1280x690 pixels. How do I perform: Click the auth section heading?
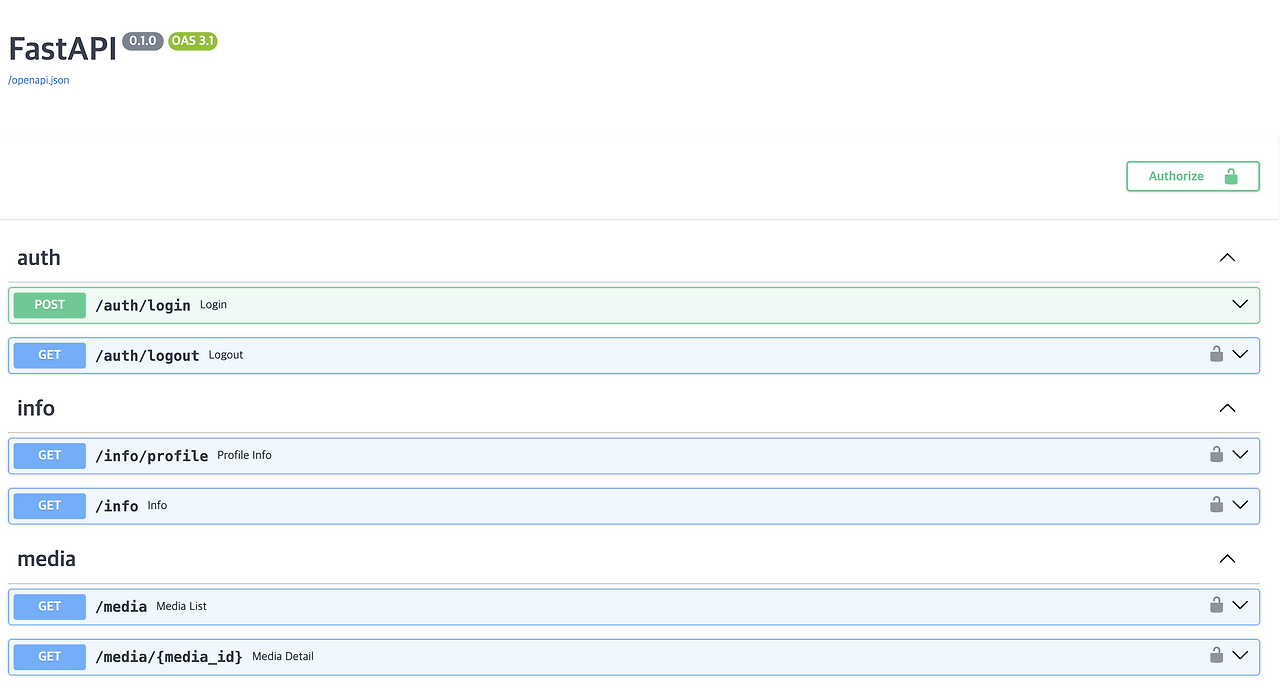coord(39,257)
